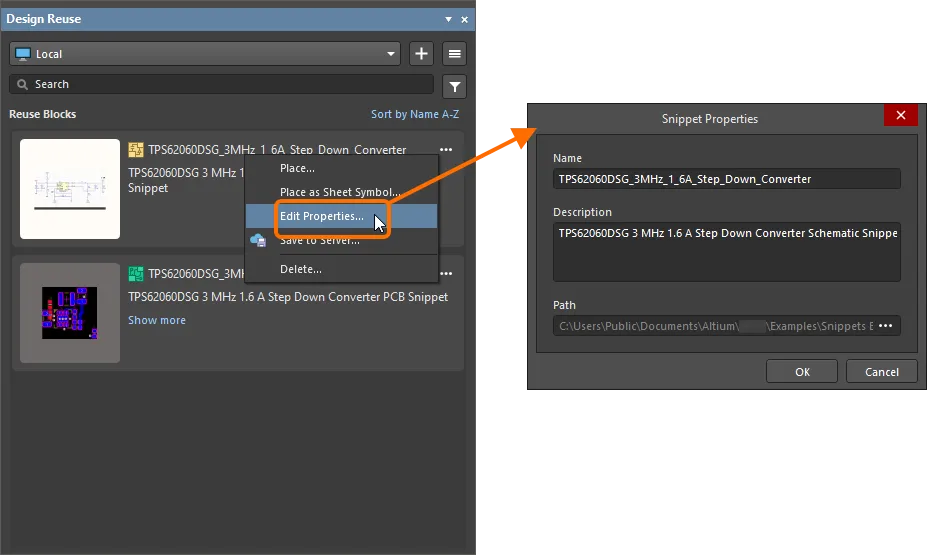Viewport: 927px width, 555px height.
Task: Click TPS62060DSG_3MHz_1_6A_Step_Down_Converter block title
Action: point(277,150)
